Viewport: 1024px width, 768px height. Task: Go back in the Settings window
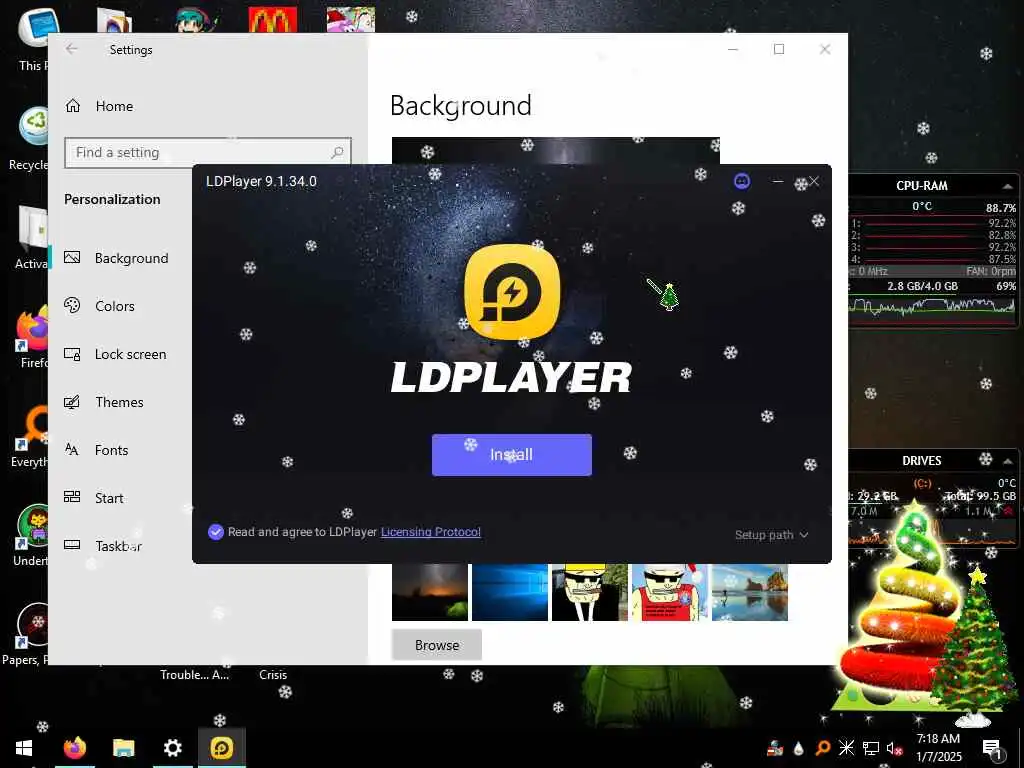[x=72, y=49]
